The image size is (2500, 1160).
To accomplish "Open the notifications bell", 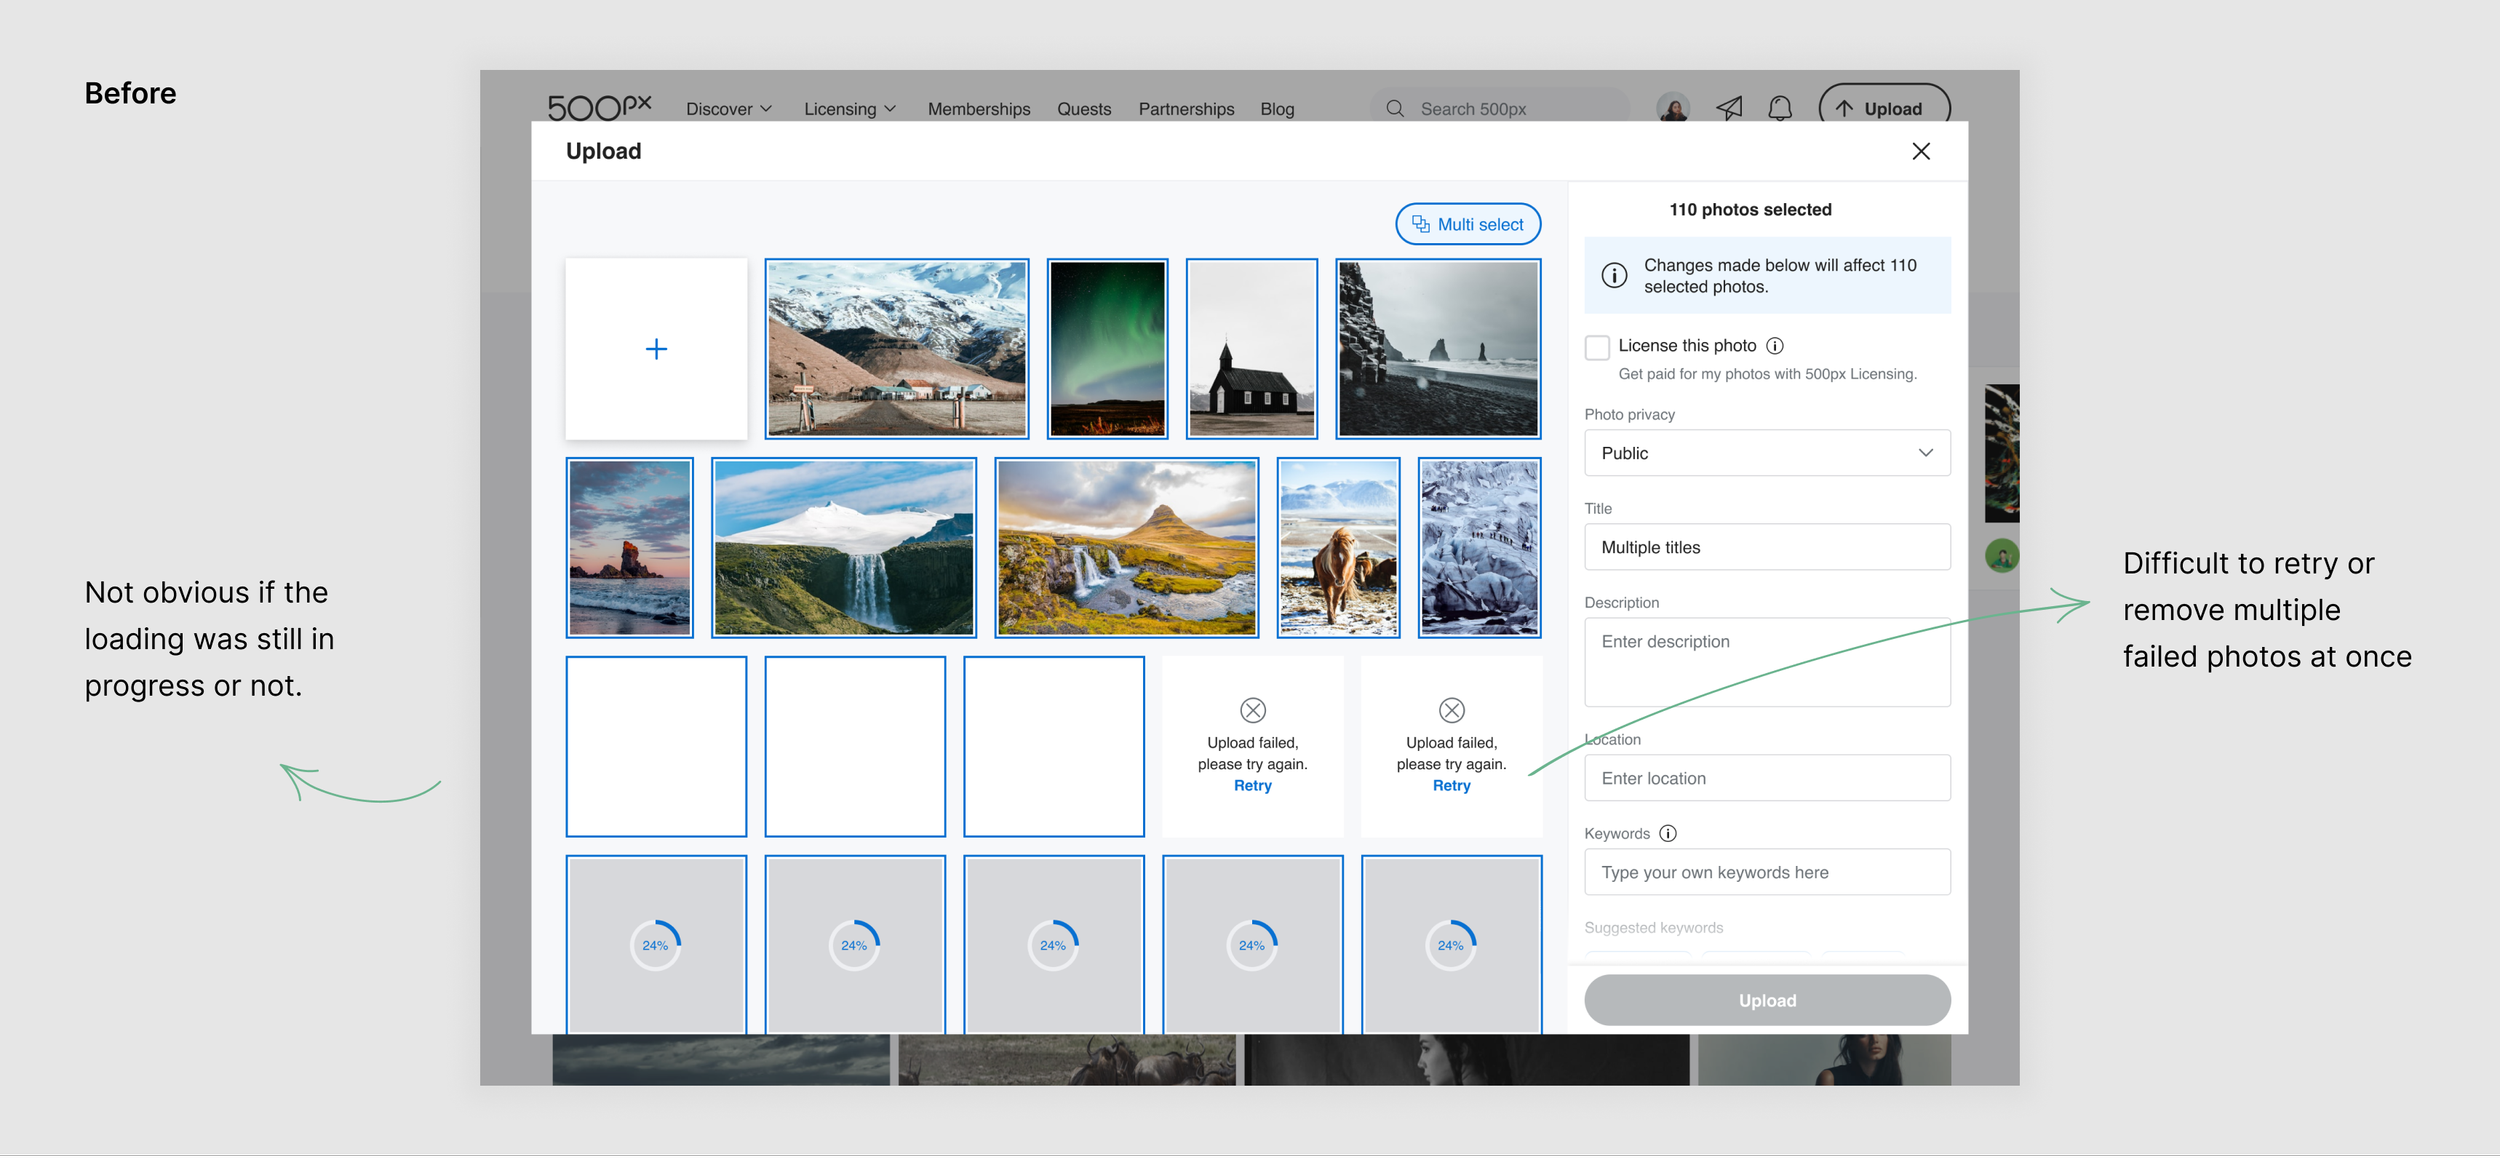I will pyautogui.click(x=1780, y=108).
